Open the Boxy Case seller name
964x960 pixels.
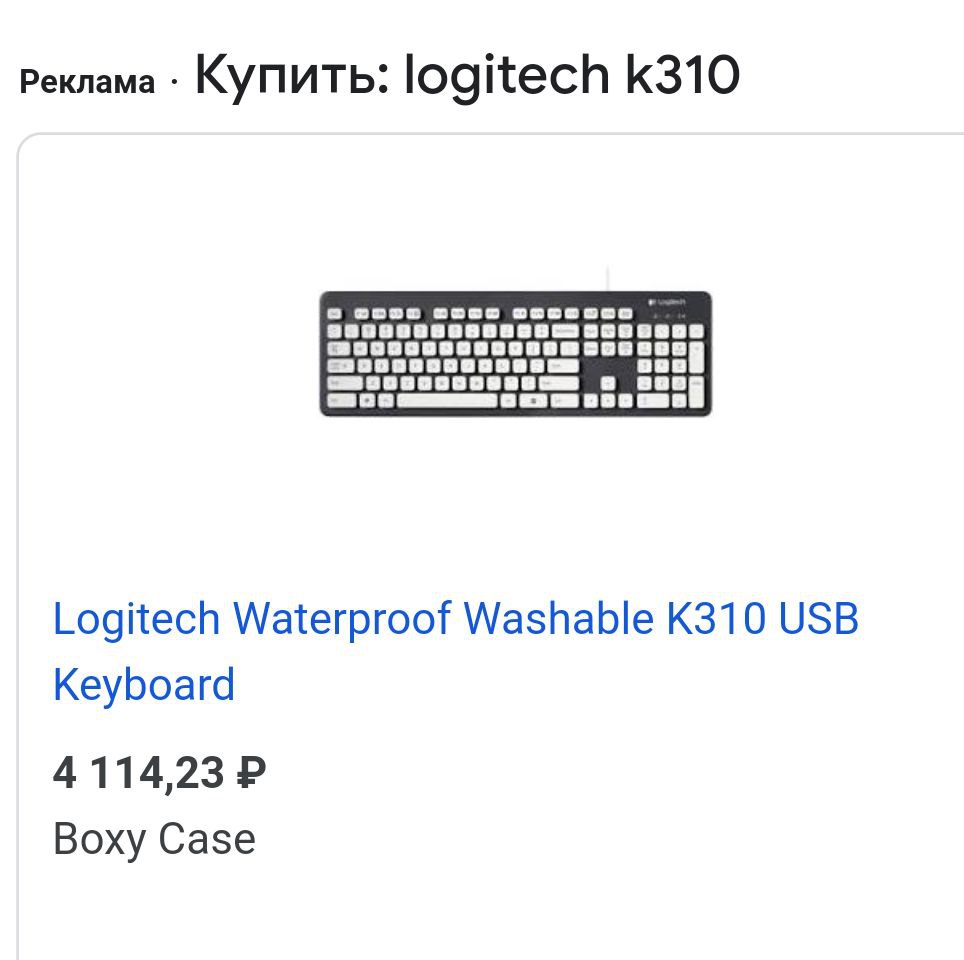[154, 839]
